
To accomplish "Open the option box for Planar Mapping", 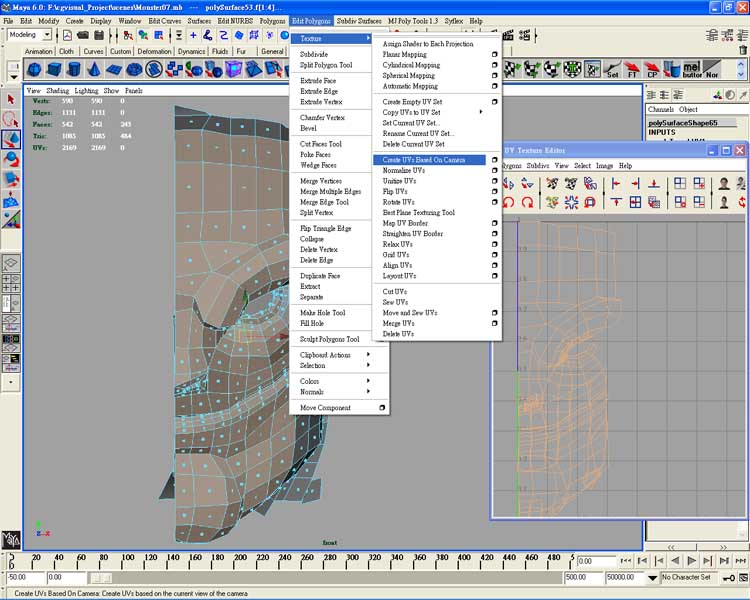I will pos(495,55).
